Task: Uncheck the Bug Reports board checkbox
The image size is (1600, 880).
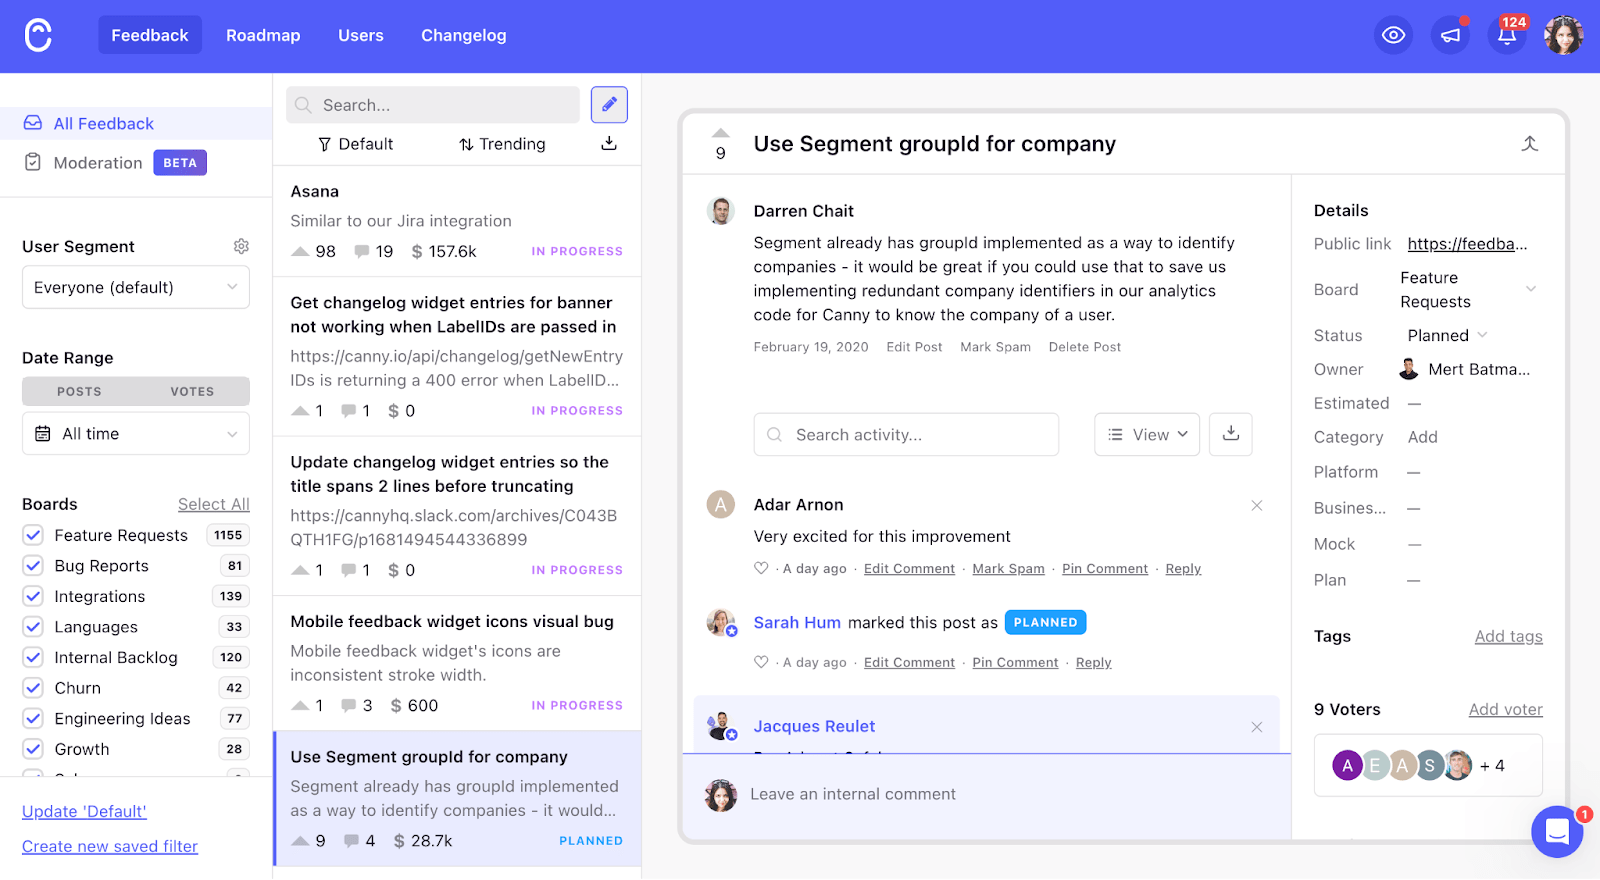Action: click(x=33, y=566)
